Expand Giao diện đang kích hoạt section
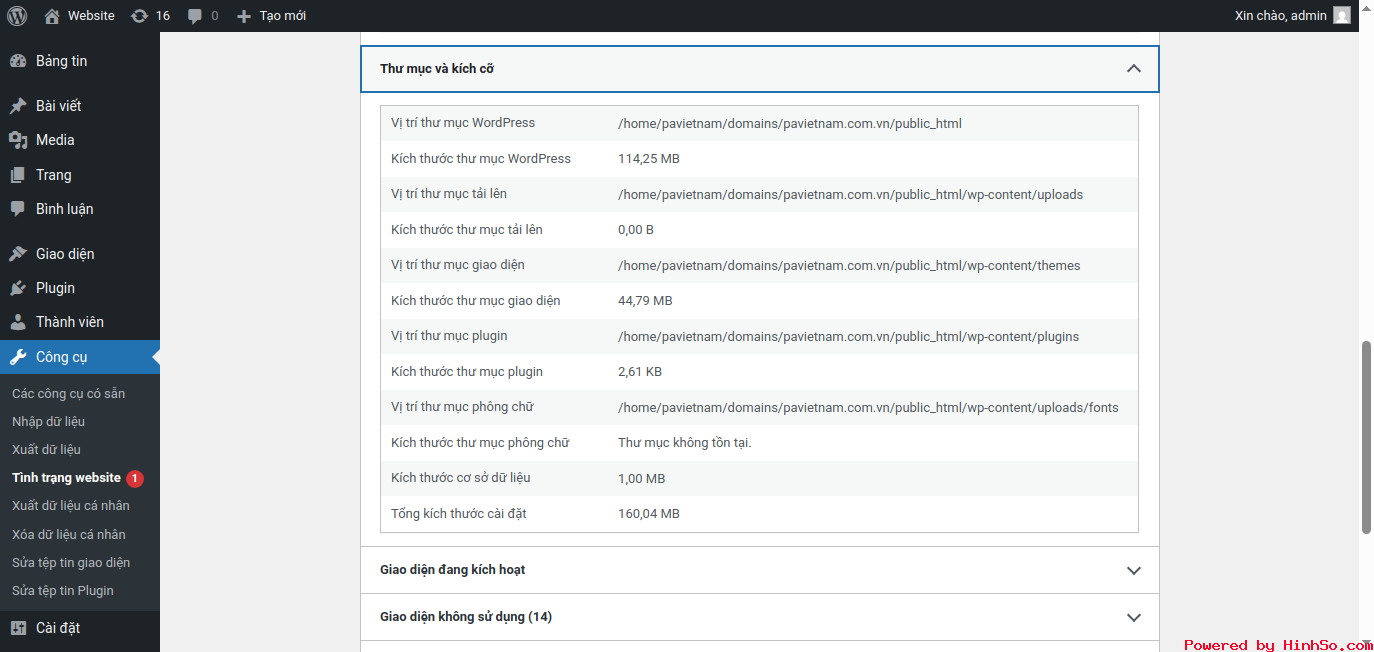This screenshot has height=652, width=1374. click(x=1133, y=570)
